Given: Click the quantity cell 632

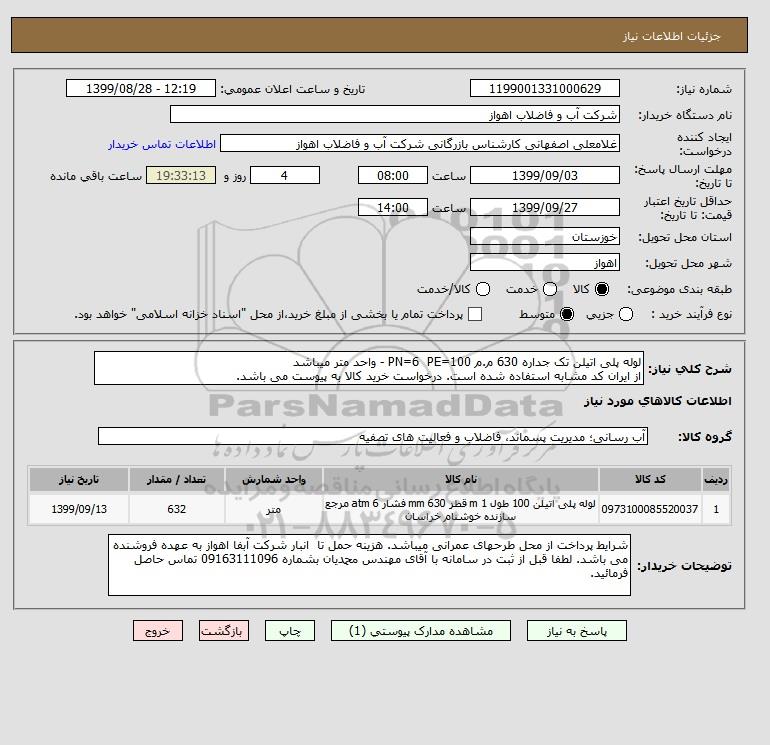Looking at the screenshot, I should pyautogui.click(x=177, y=509).
